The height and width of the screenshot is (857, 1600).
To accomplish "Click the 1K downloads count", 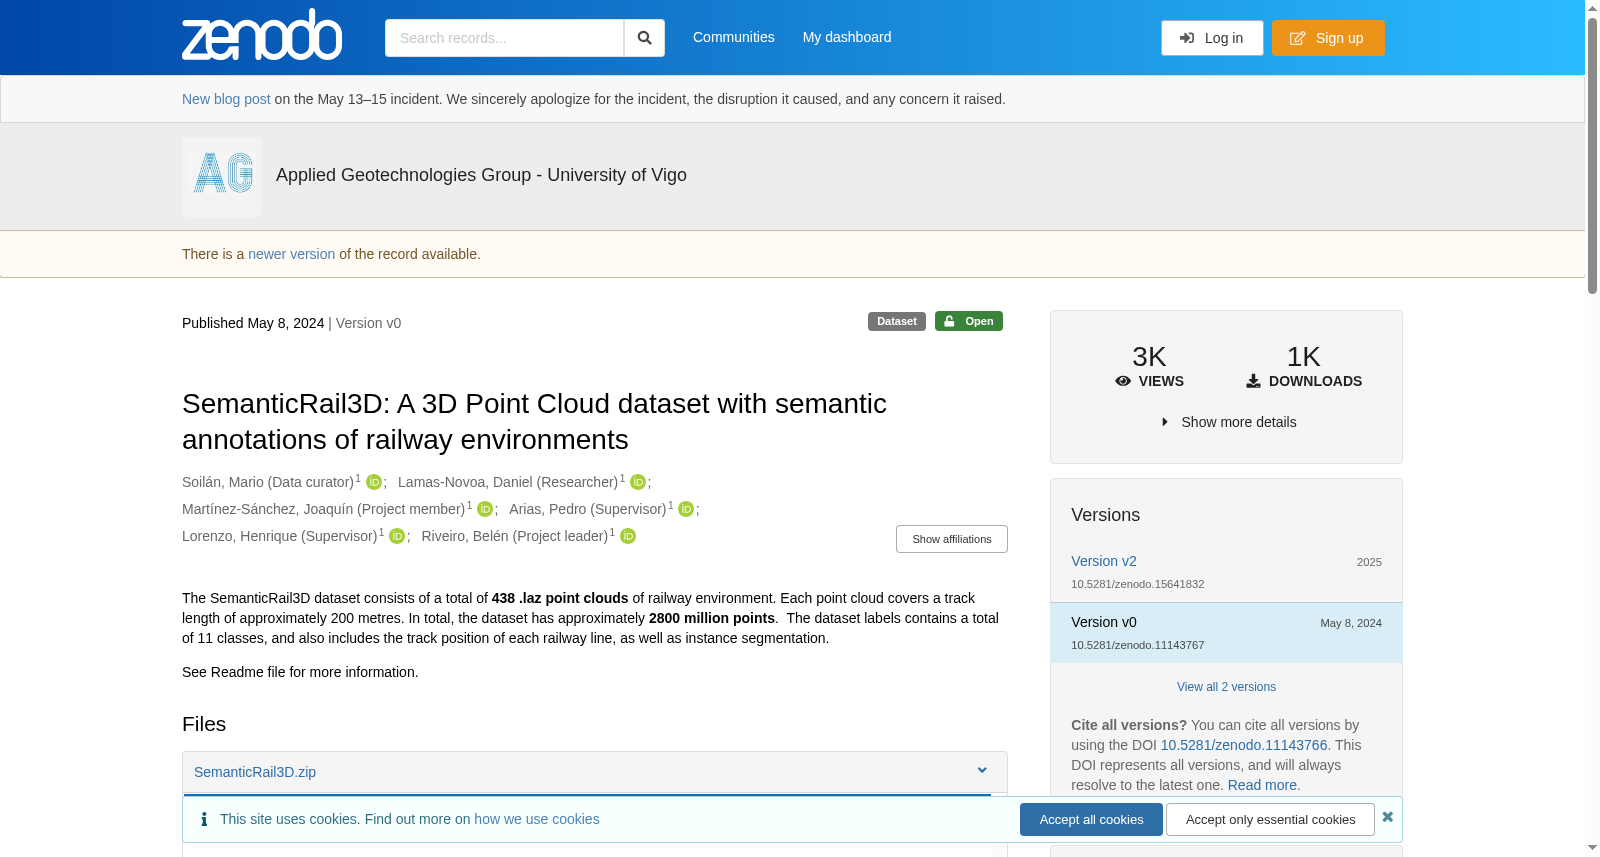I will (x=1303, y=357).
